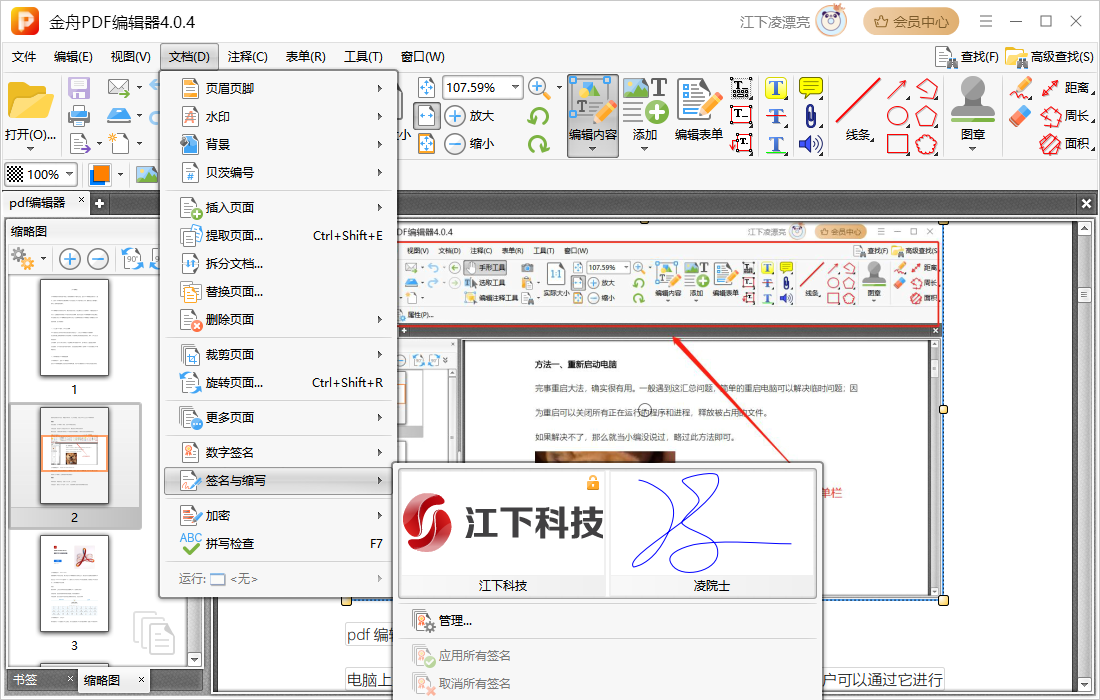The image size is (1100, 700).
Task: Click 管理... to manage signatures
Action: point(455,621)
